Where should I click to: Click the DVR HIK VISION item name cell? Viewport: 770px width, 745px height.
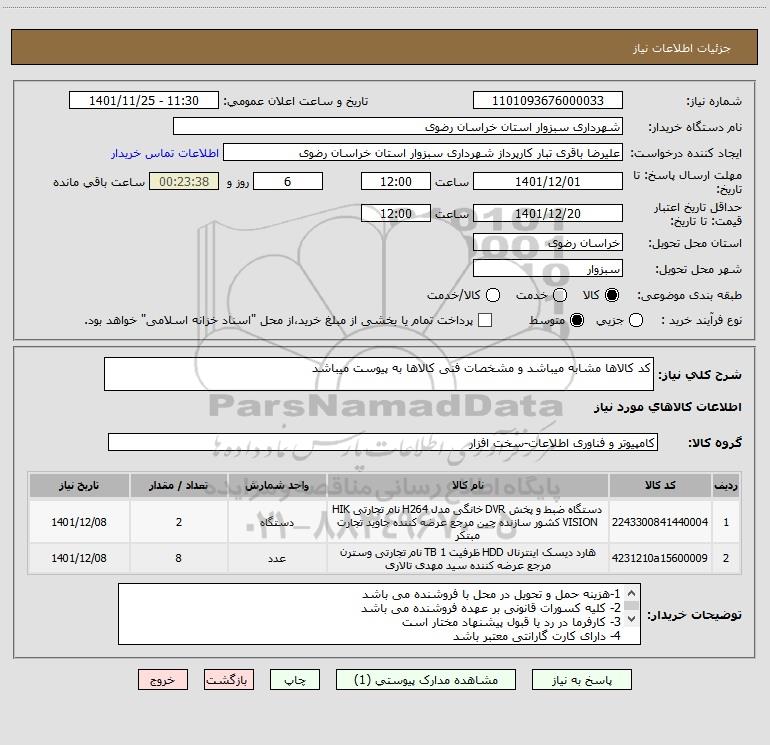(x=468, y=522)
